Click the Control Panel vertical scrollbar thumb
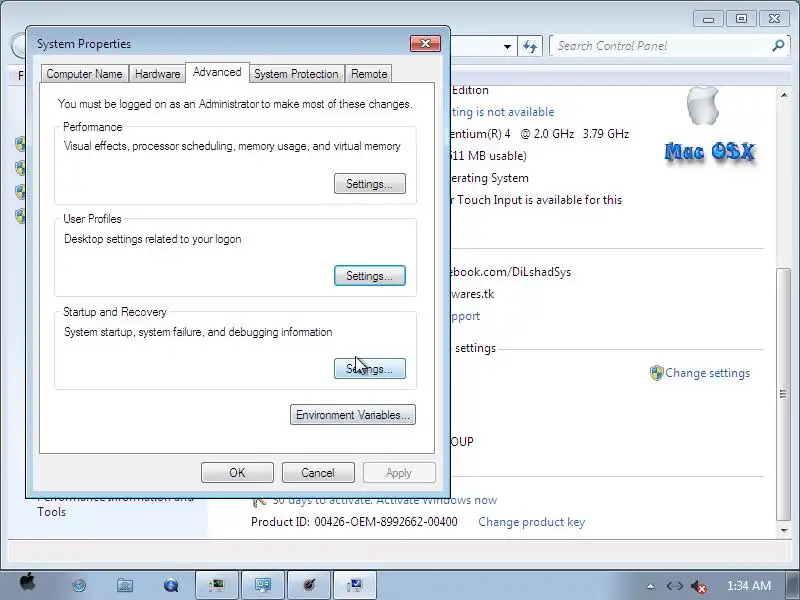800x600 pixels. pos(784,394)
